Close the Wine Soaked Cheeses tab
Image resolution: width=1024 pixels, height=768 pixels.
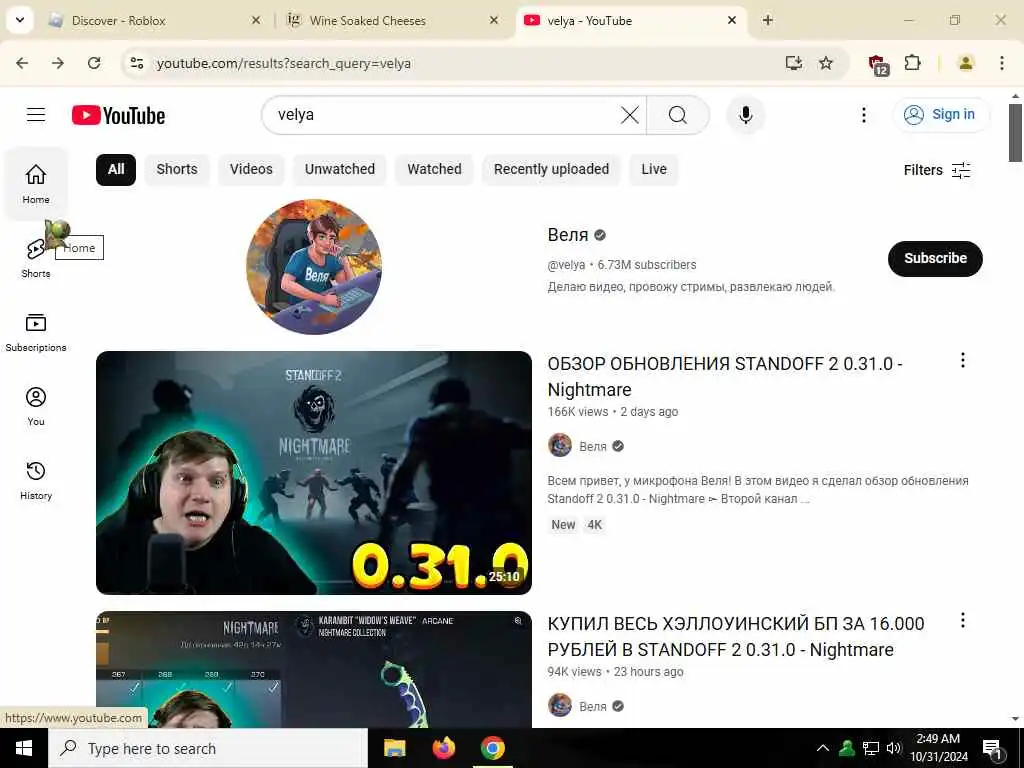494,20
